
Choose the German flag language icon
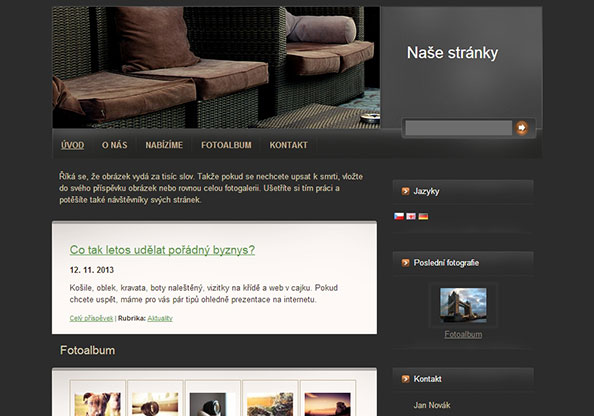pos(423,216)
